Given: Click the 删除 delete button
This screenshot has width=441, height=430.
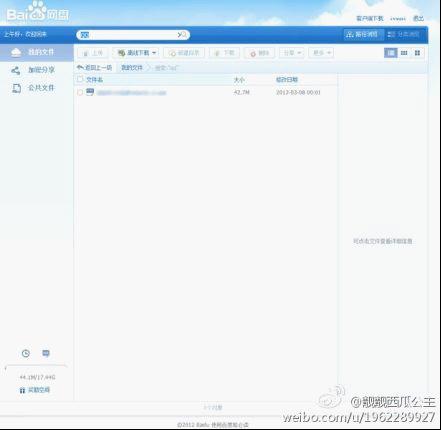Looking at the screenshot, I should (259, 53).
